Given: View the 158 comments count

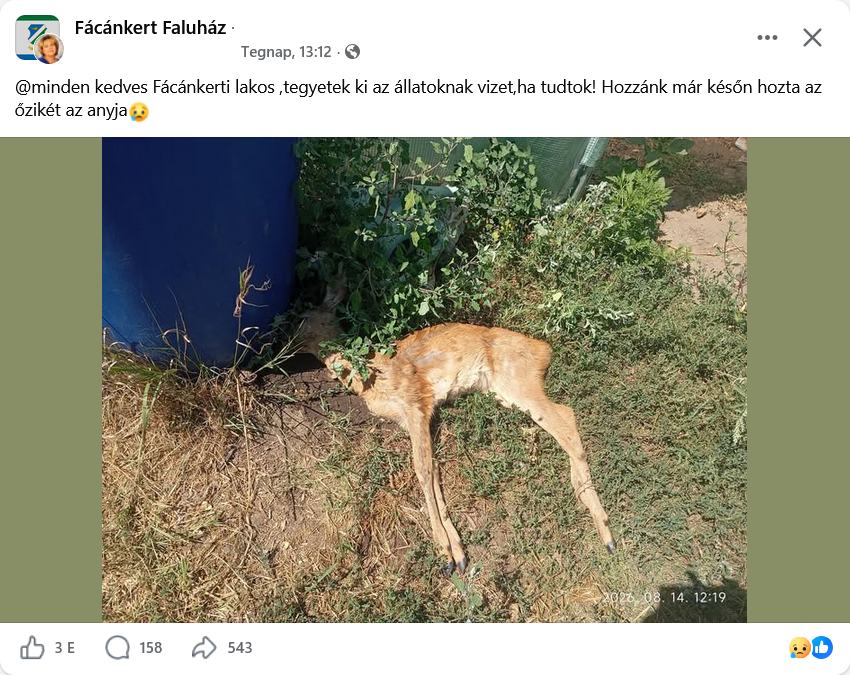Looking at the screenshot, I should tap(151, 647).
